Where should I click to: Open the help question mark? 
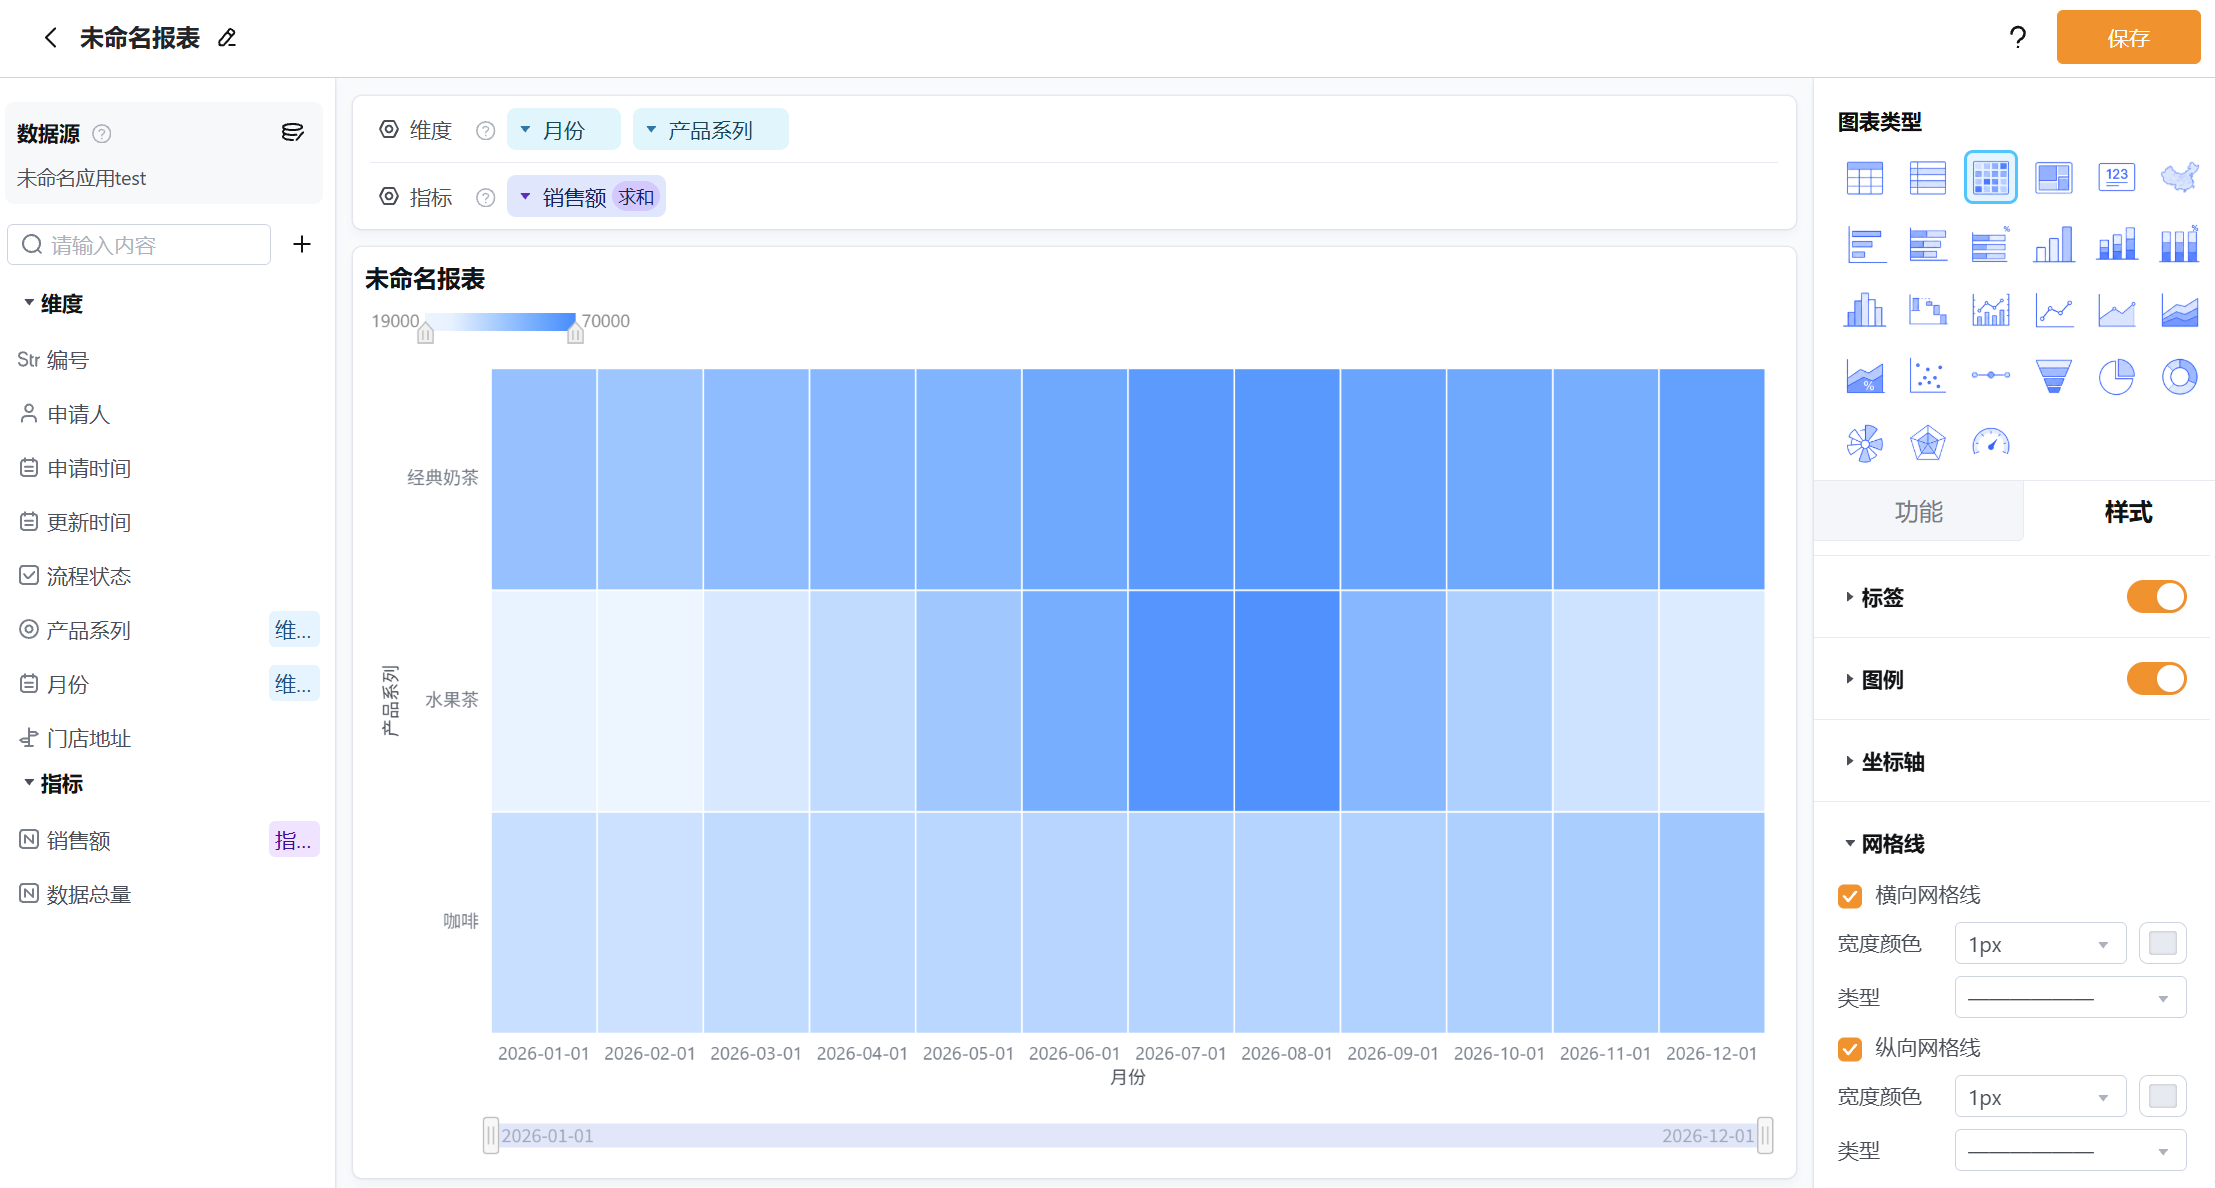tap(2018, 38)
